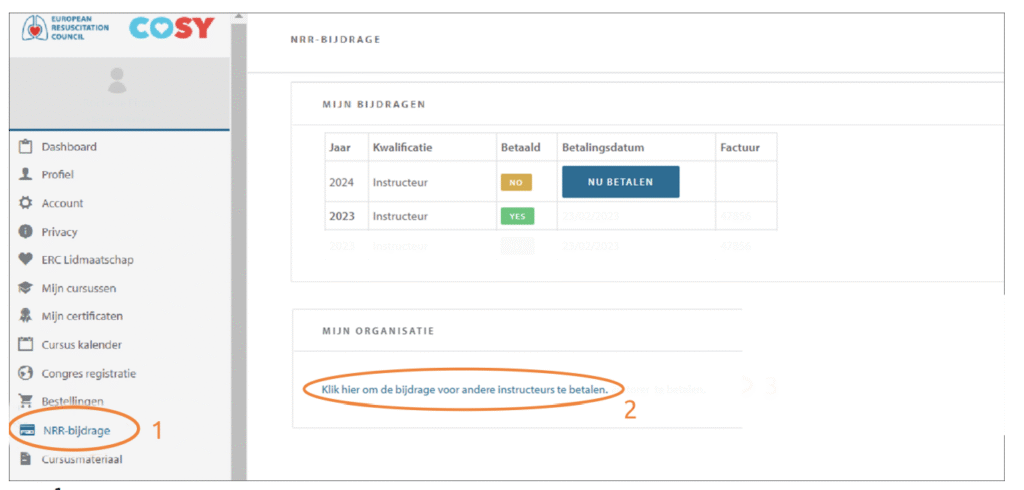1024x490 pixels.
Task: Click the Dashboard clipboard icon
Action: pos(26,147)
